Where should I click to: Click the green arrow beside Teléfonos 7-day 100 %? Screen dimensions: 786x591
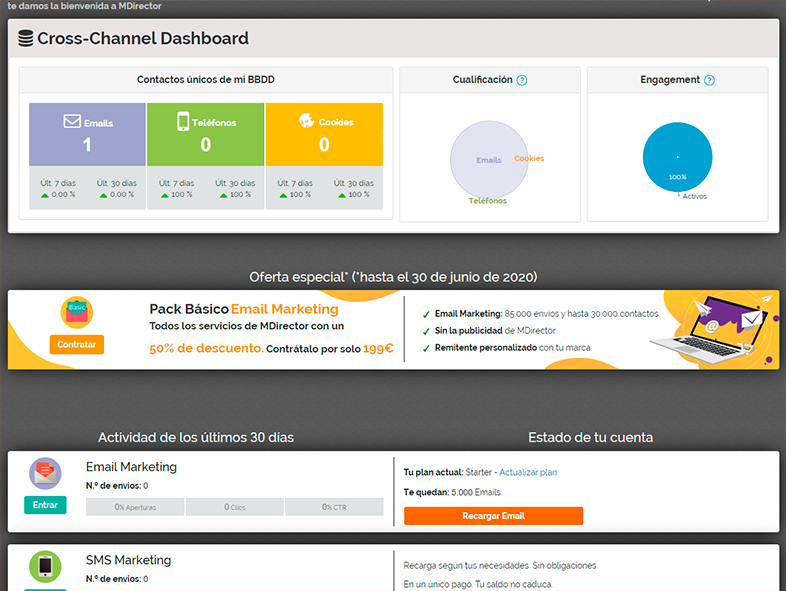[x=164, y=195]
